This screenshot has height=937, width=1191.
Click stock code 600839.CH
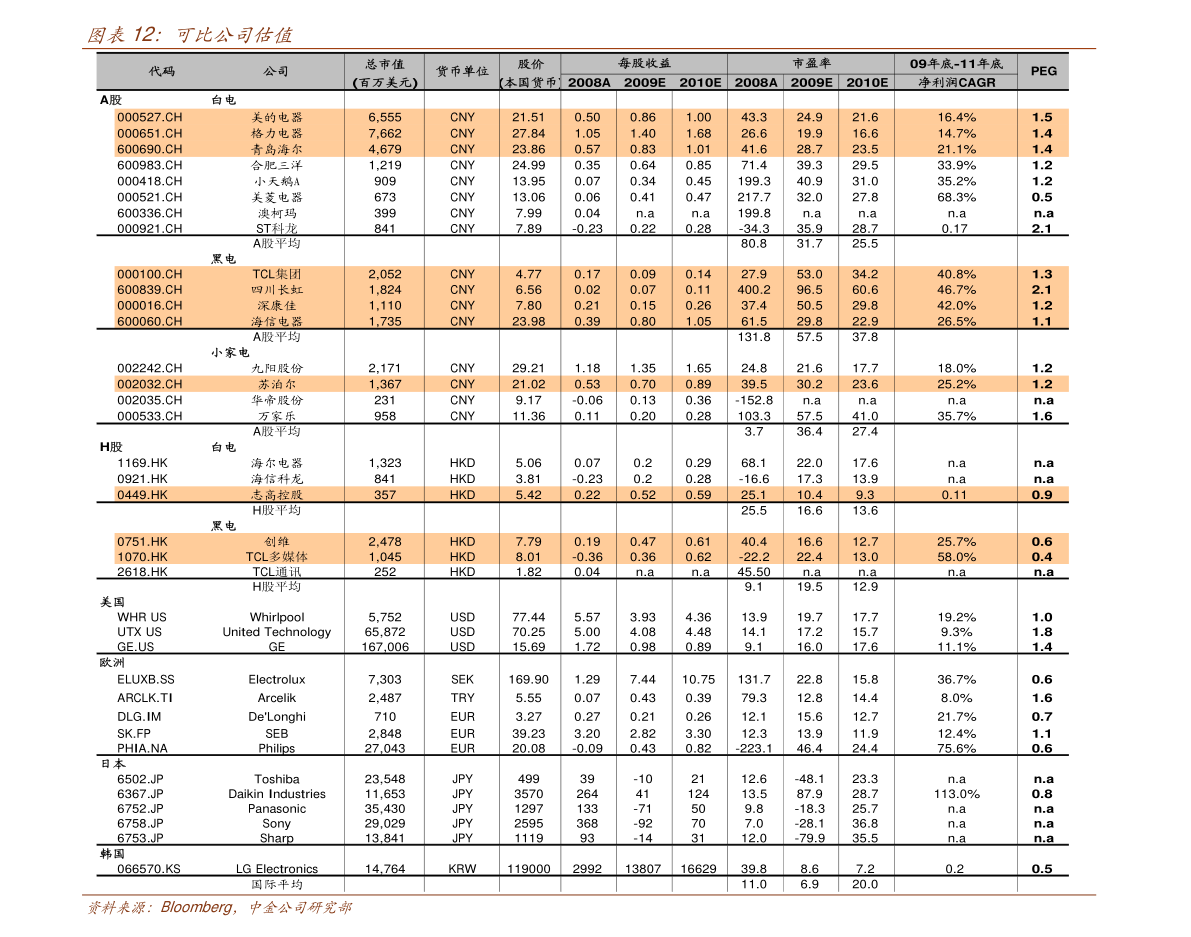(x=150, y=290)
